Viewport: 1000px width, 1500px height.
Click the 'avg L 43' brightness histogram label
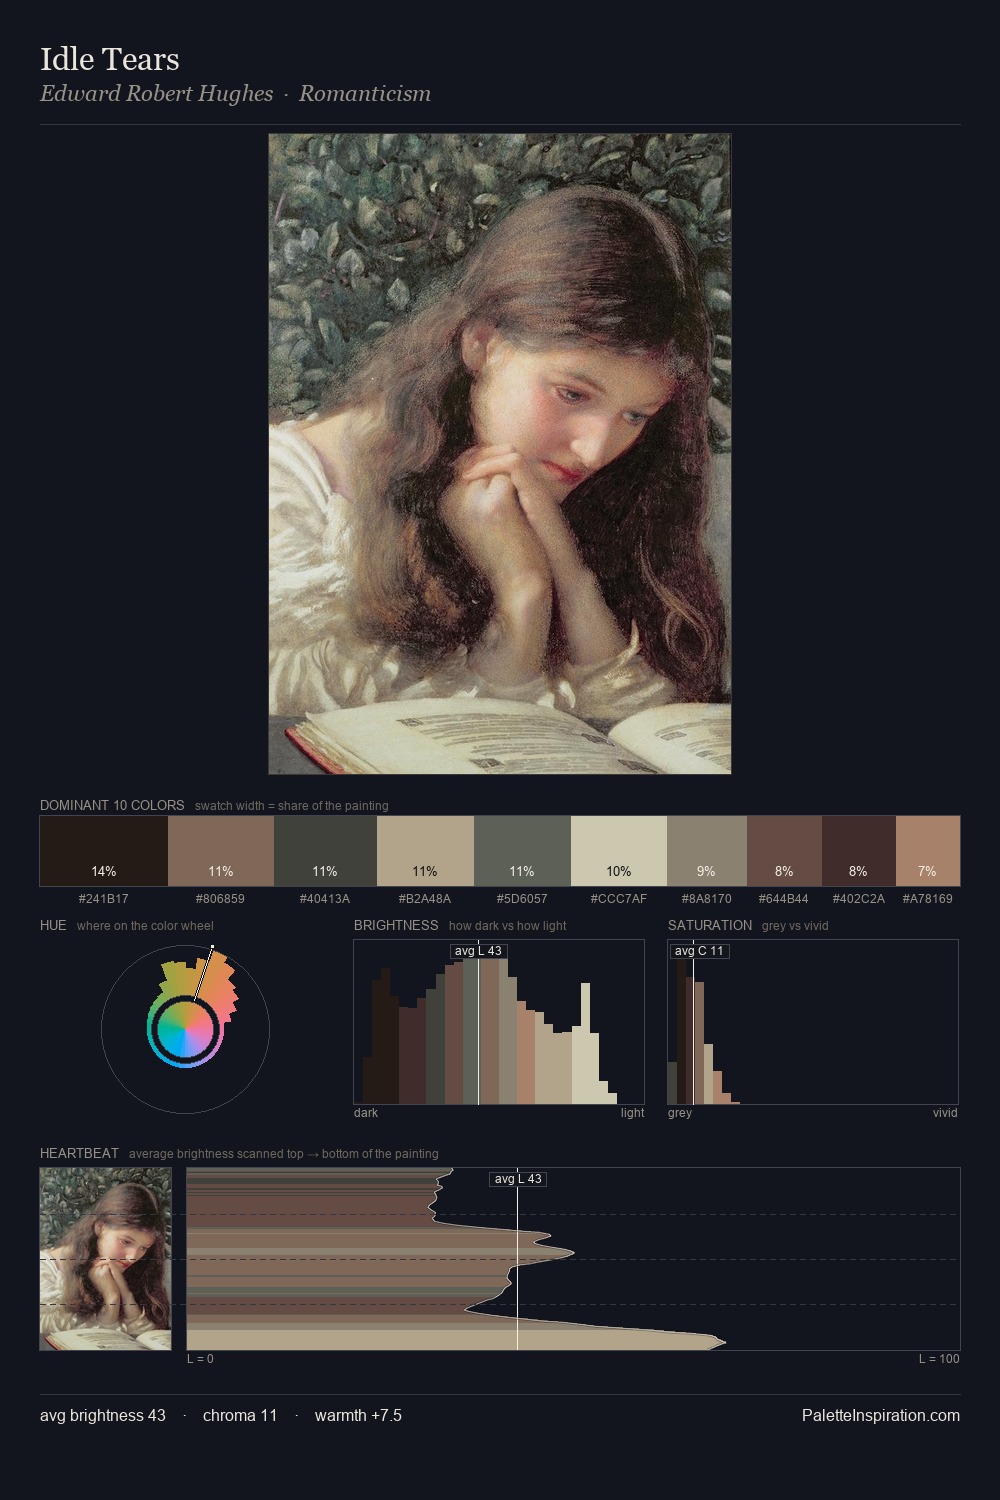478,951
